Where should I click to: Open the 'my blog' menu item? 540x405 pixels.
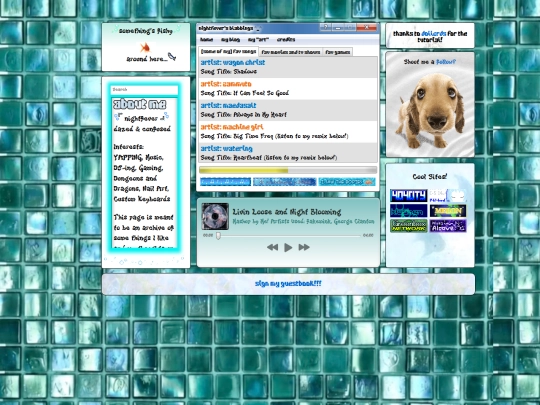tap(230, 40)
